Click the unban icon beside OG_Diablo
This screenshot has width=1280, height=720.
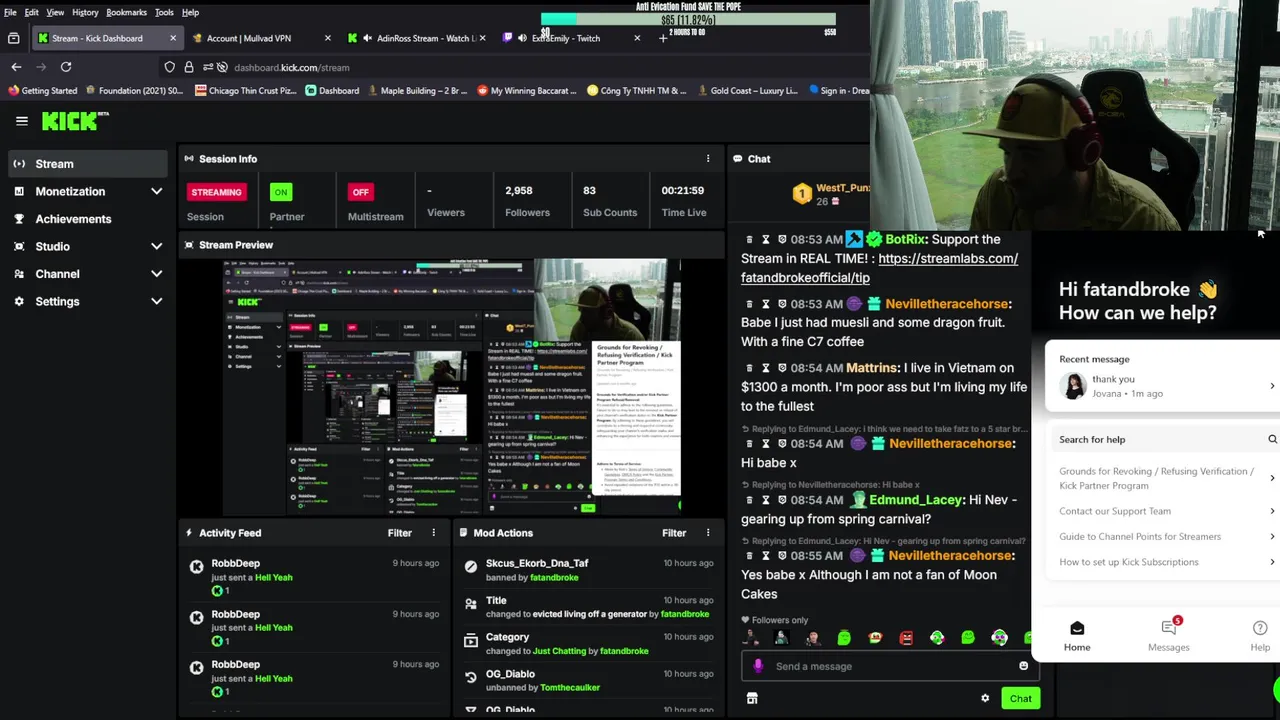coord(471,677)
